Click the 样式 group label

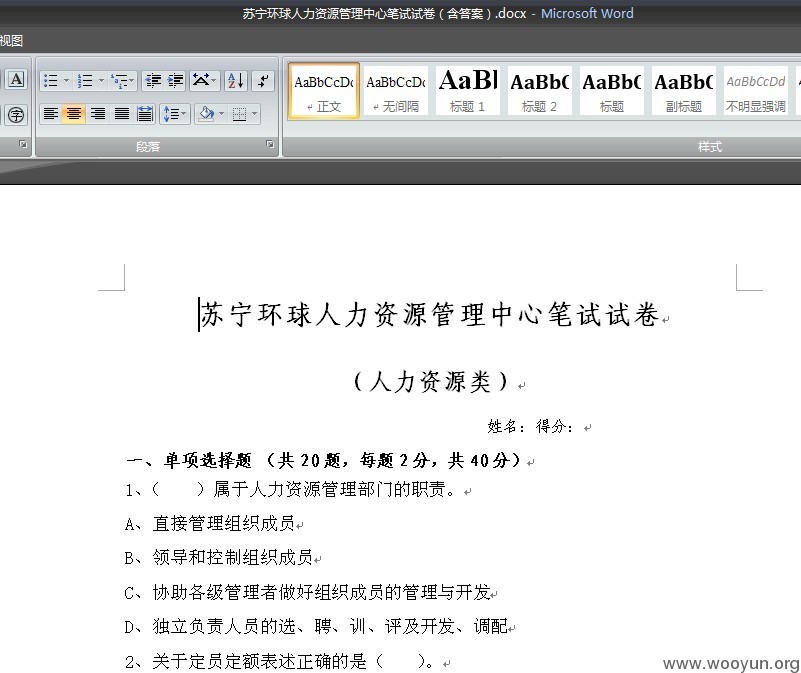tap(710, 147)
